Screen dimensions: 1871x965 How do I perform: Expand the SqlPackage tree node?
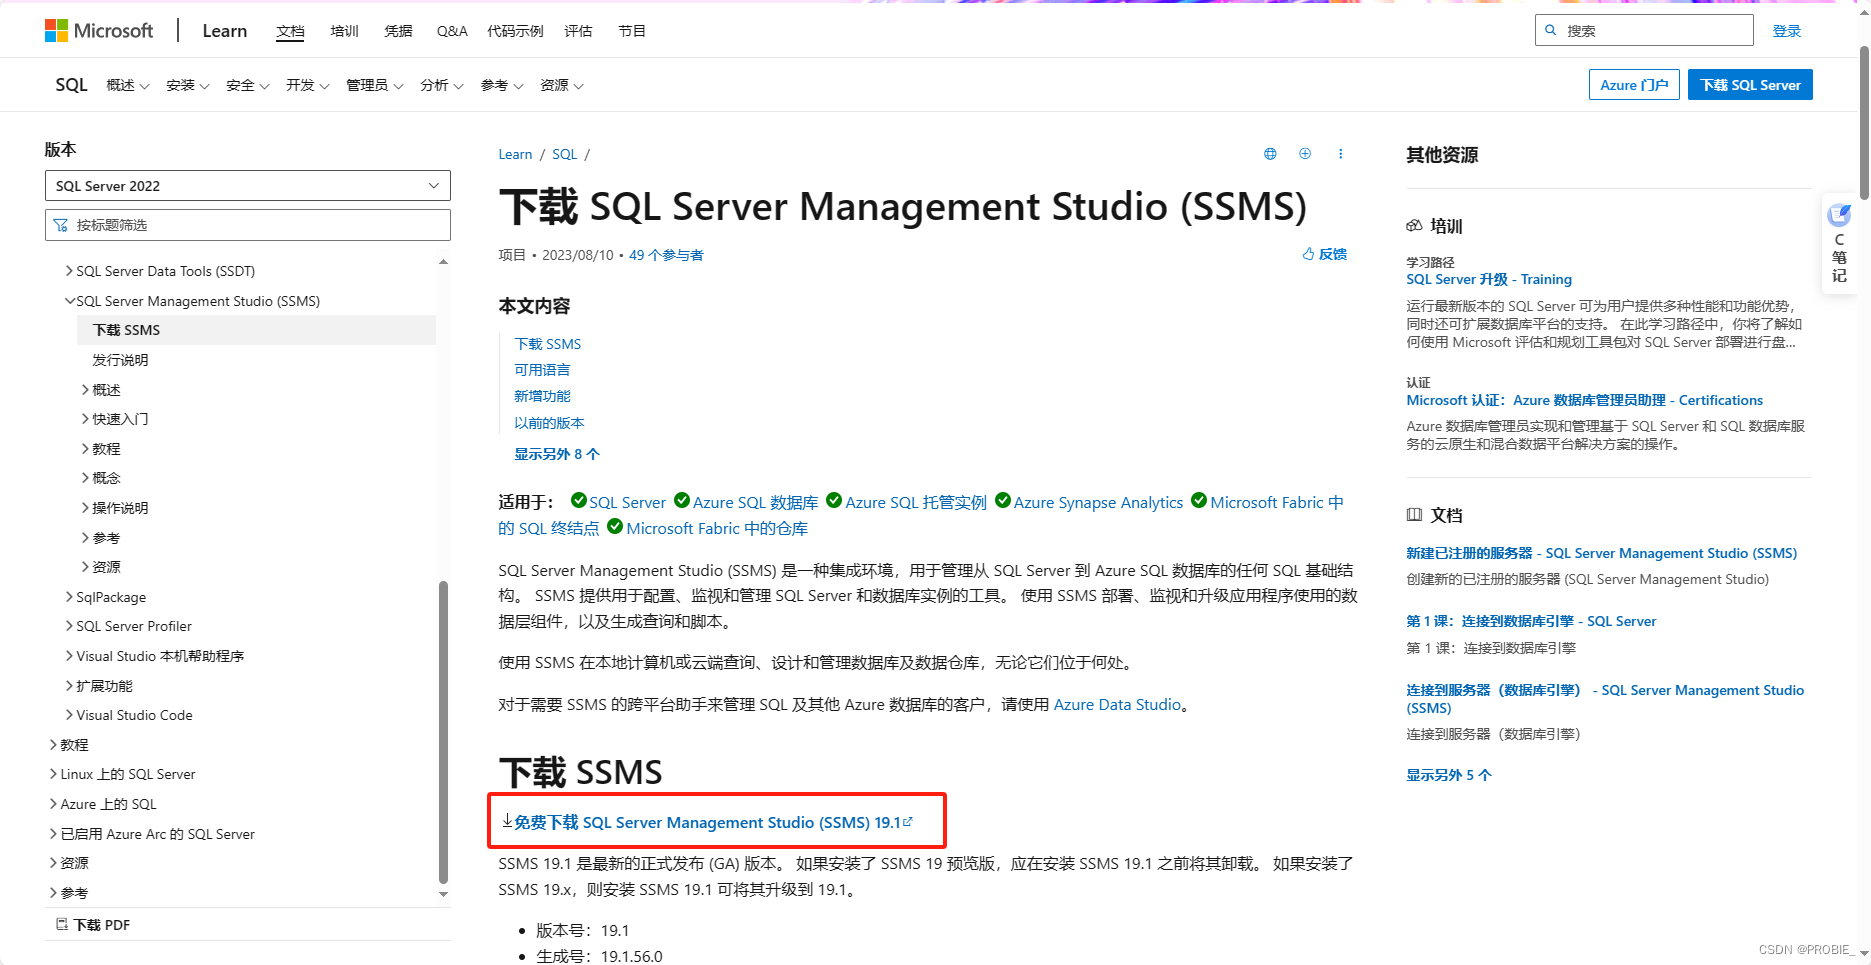69,597
